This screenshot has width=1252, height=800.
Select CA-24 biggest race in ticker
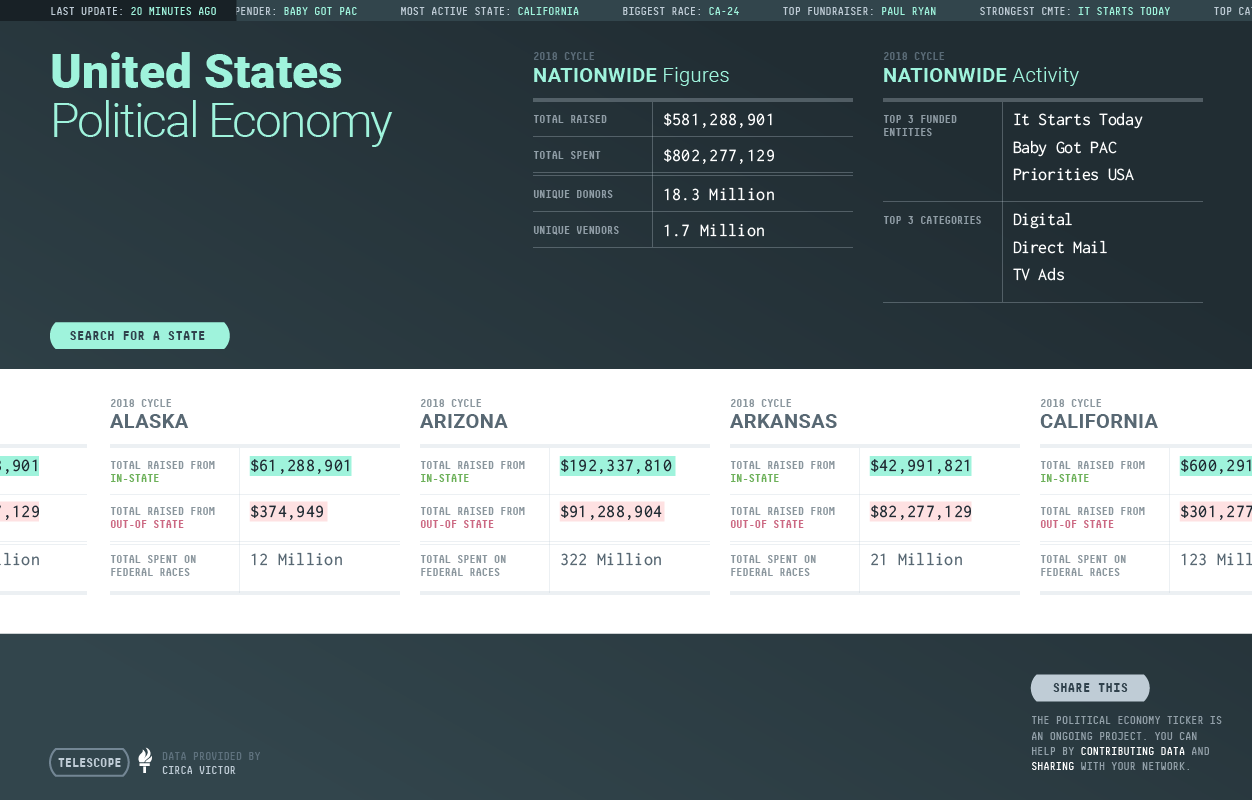pyautogui.click(x=724, y=11)
